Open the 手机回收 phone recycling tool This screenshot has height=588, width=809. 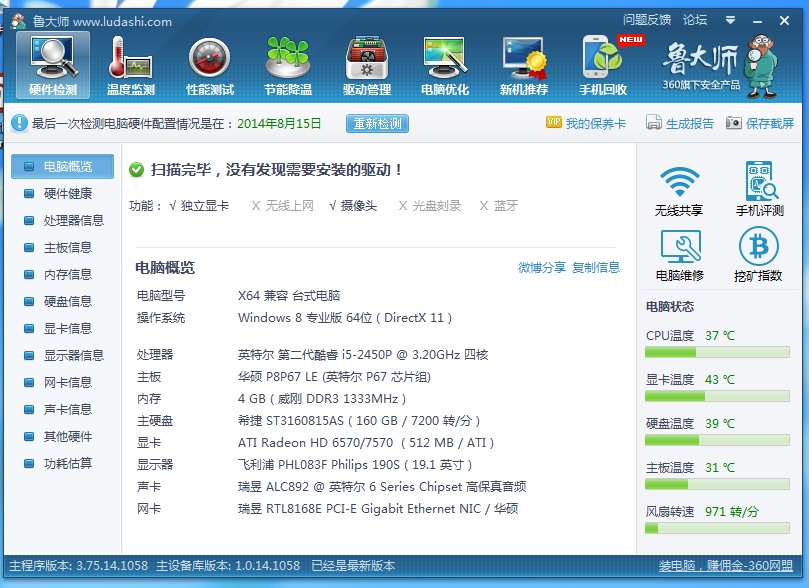tap(603, 65)
